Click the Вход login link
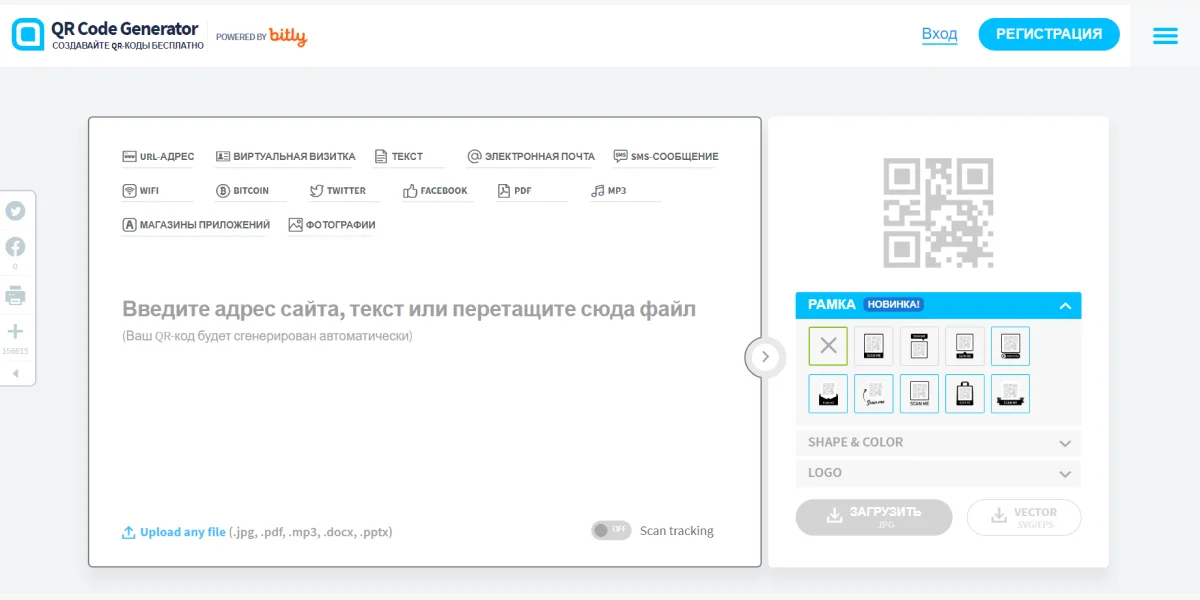 (x=939, y=34)
